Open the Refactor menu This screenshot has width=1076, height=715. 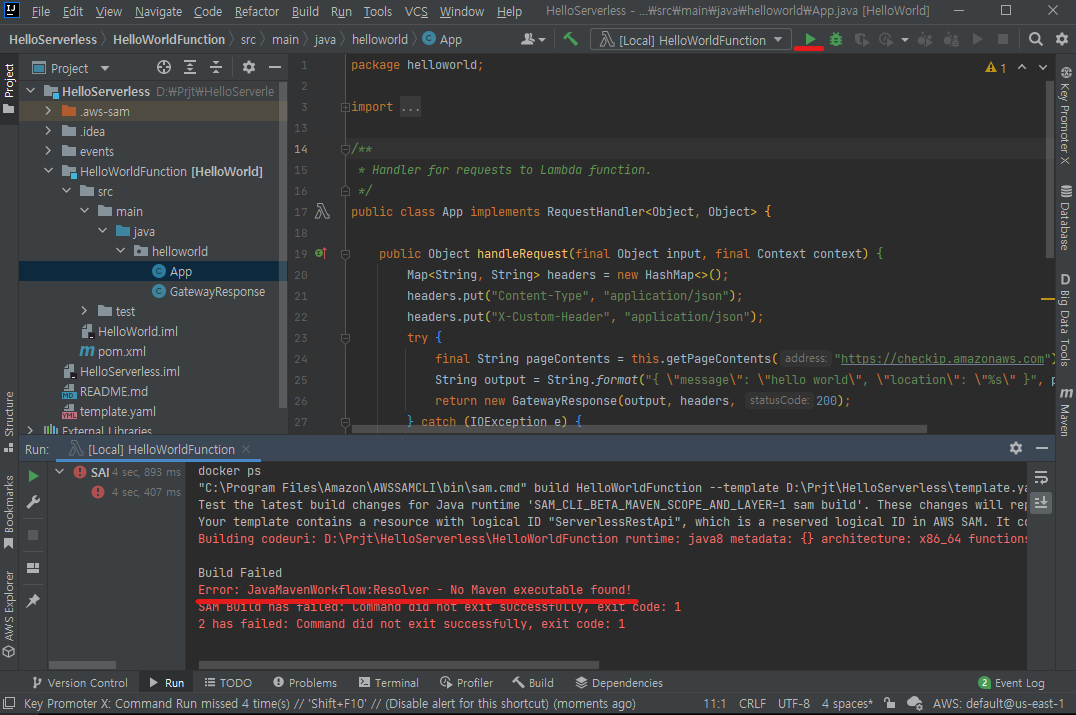point(256,11)
